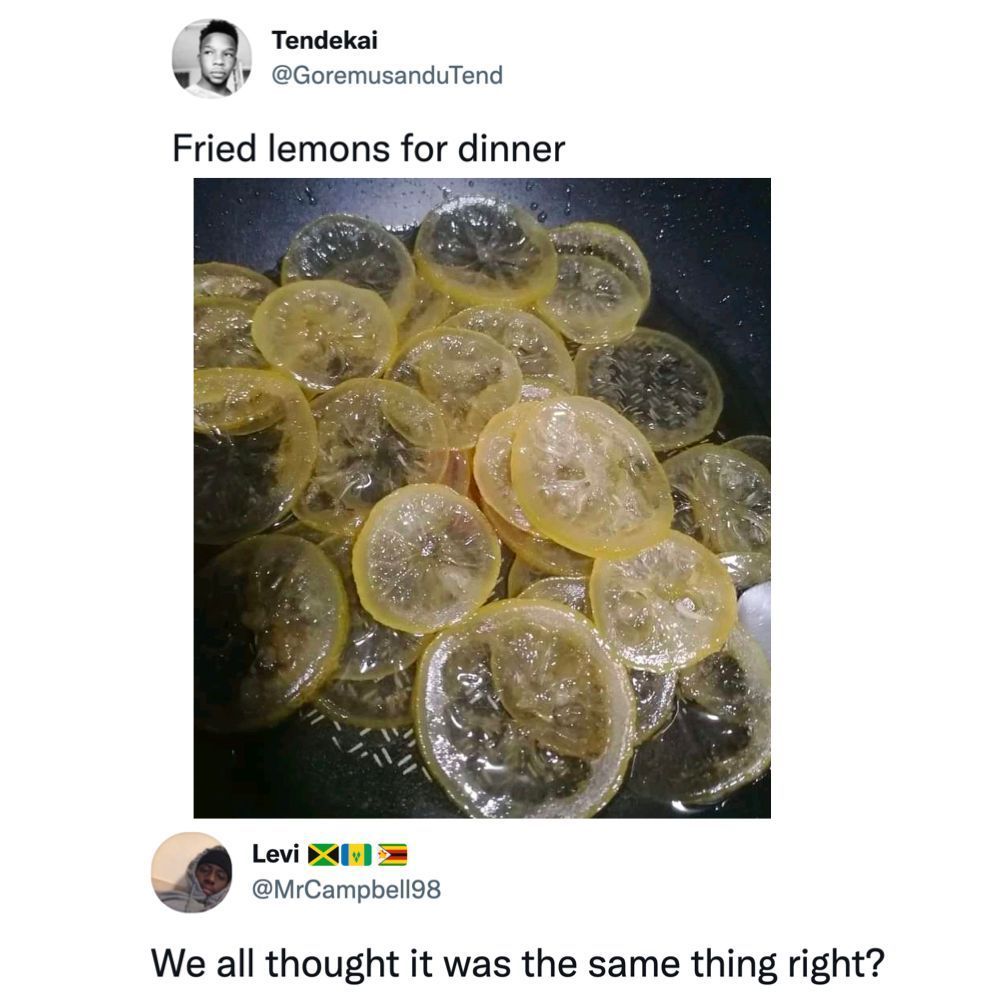Click the word 'dinner' in the tweet
Screen dimensions: 1000x1000
(511, 150)
